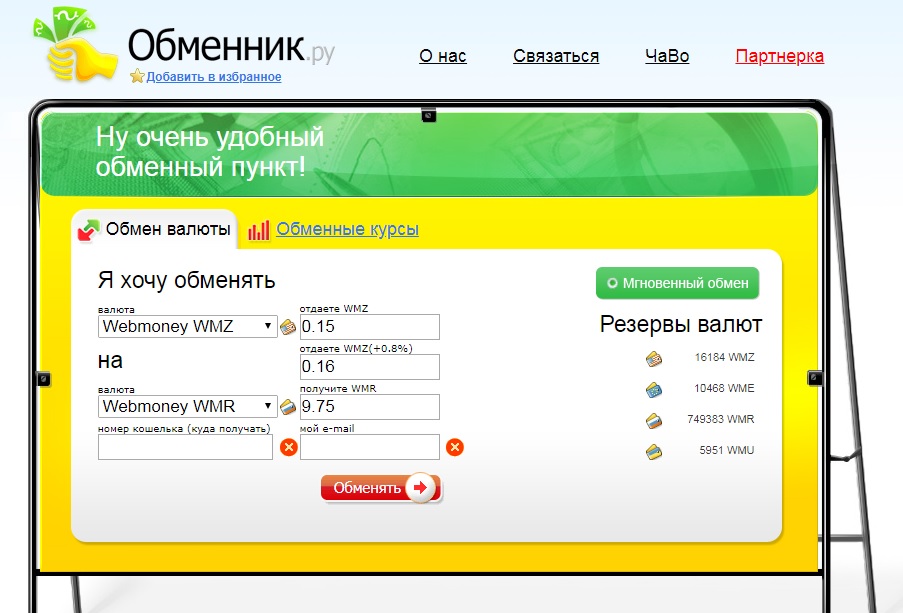
Task: Click the WMZ reserve wallet icon
Action: (654, 359)
